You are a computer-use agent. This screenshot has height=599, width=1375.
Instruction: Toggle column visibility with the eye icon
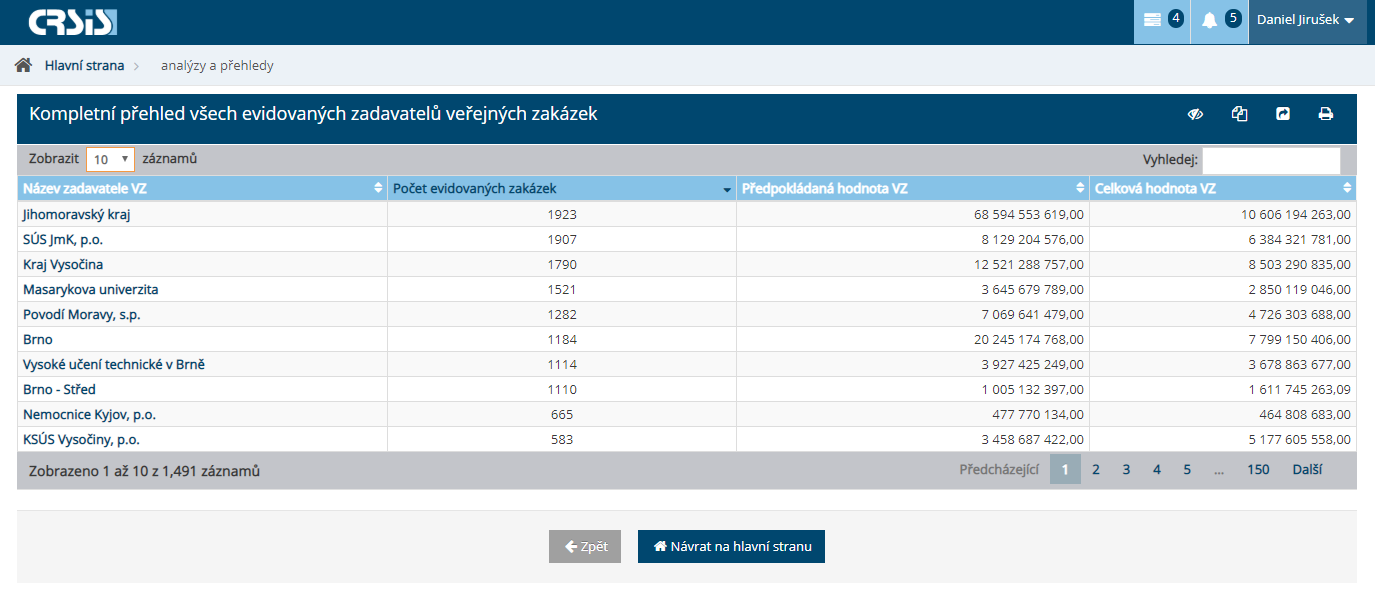pos(1195,114)
